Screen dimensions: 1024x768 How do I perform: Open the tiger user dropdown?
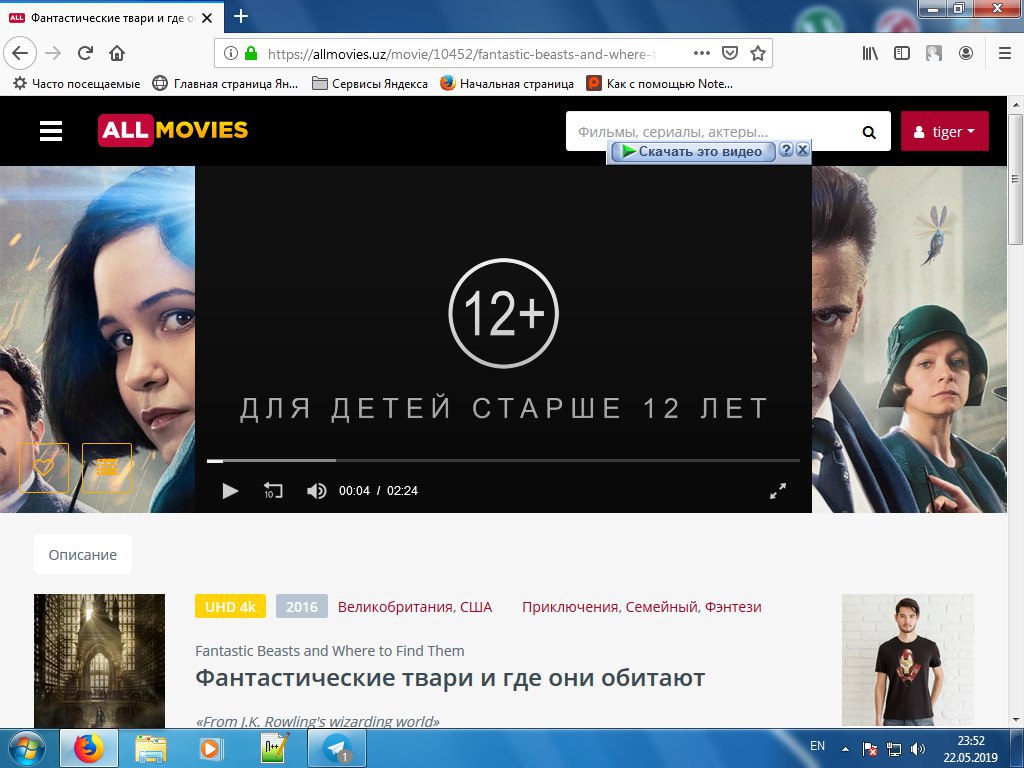pyautogui.click(x=944, y=131)
